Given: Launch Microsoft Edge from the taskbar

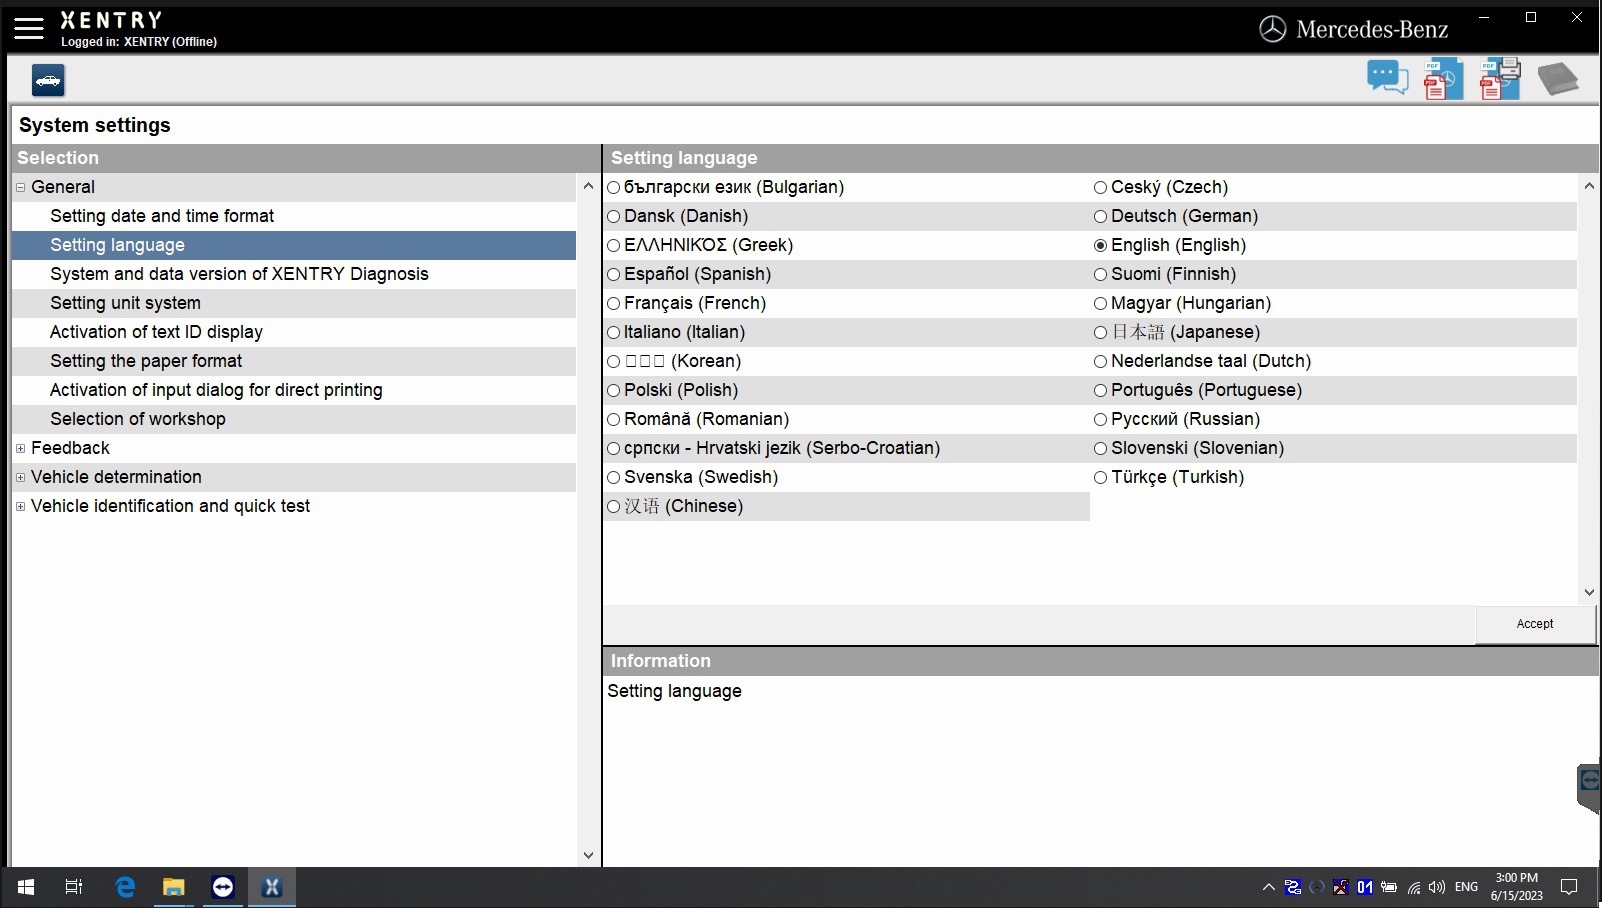Looking at the screenshot, I should [125, 887].
